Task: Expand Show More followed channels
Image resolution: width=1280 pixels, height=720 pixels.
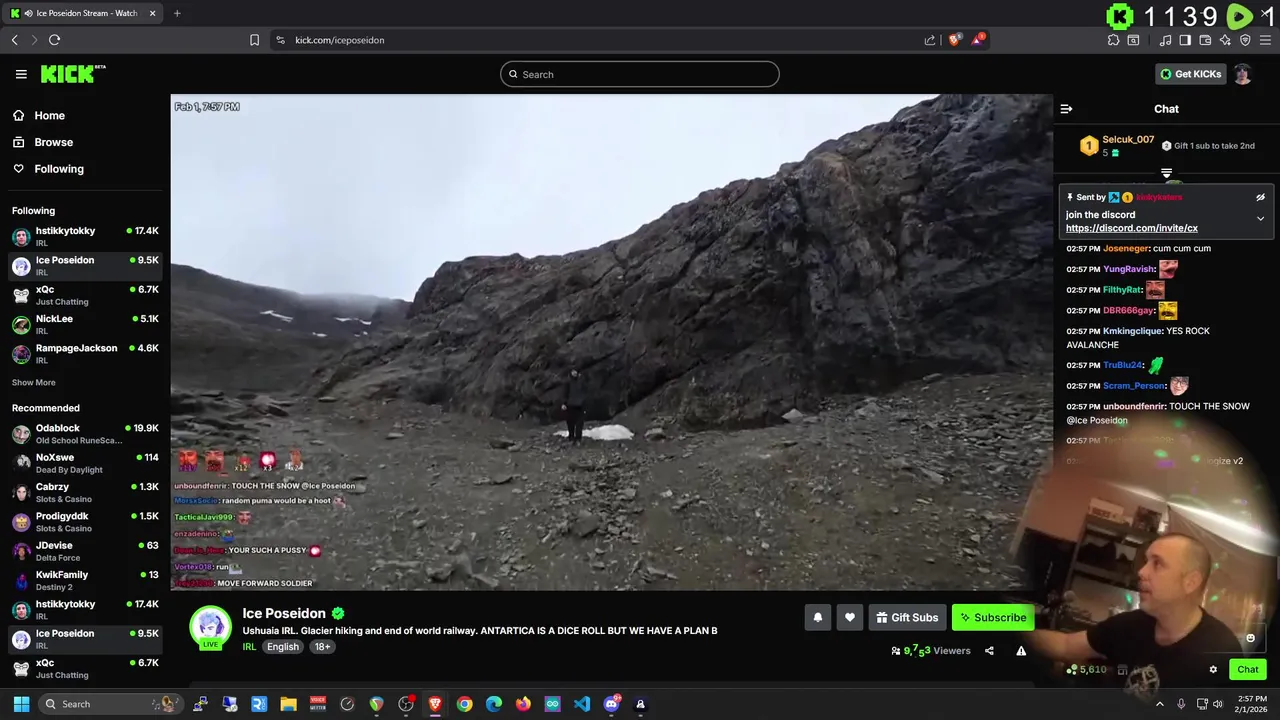Action: tap(34, 383)
